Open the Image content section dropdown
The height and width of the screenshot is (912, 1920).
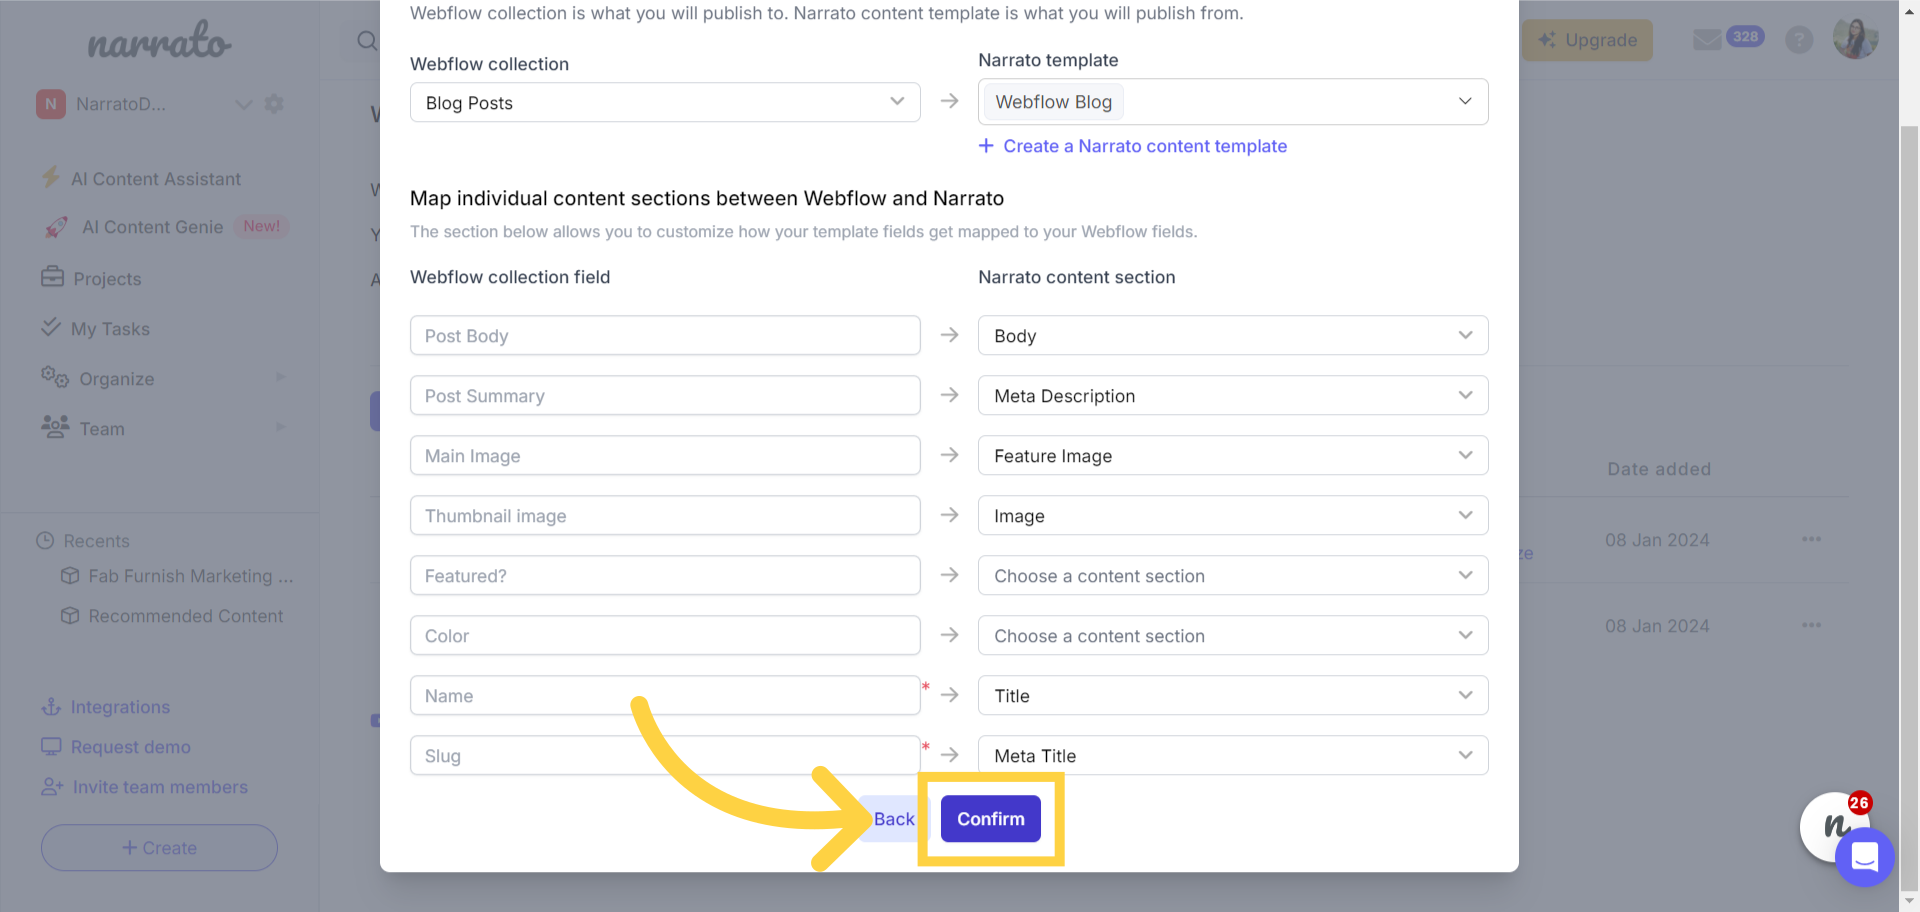1233,516
